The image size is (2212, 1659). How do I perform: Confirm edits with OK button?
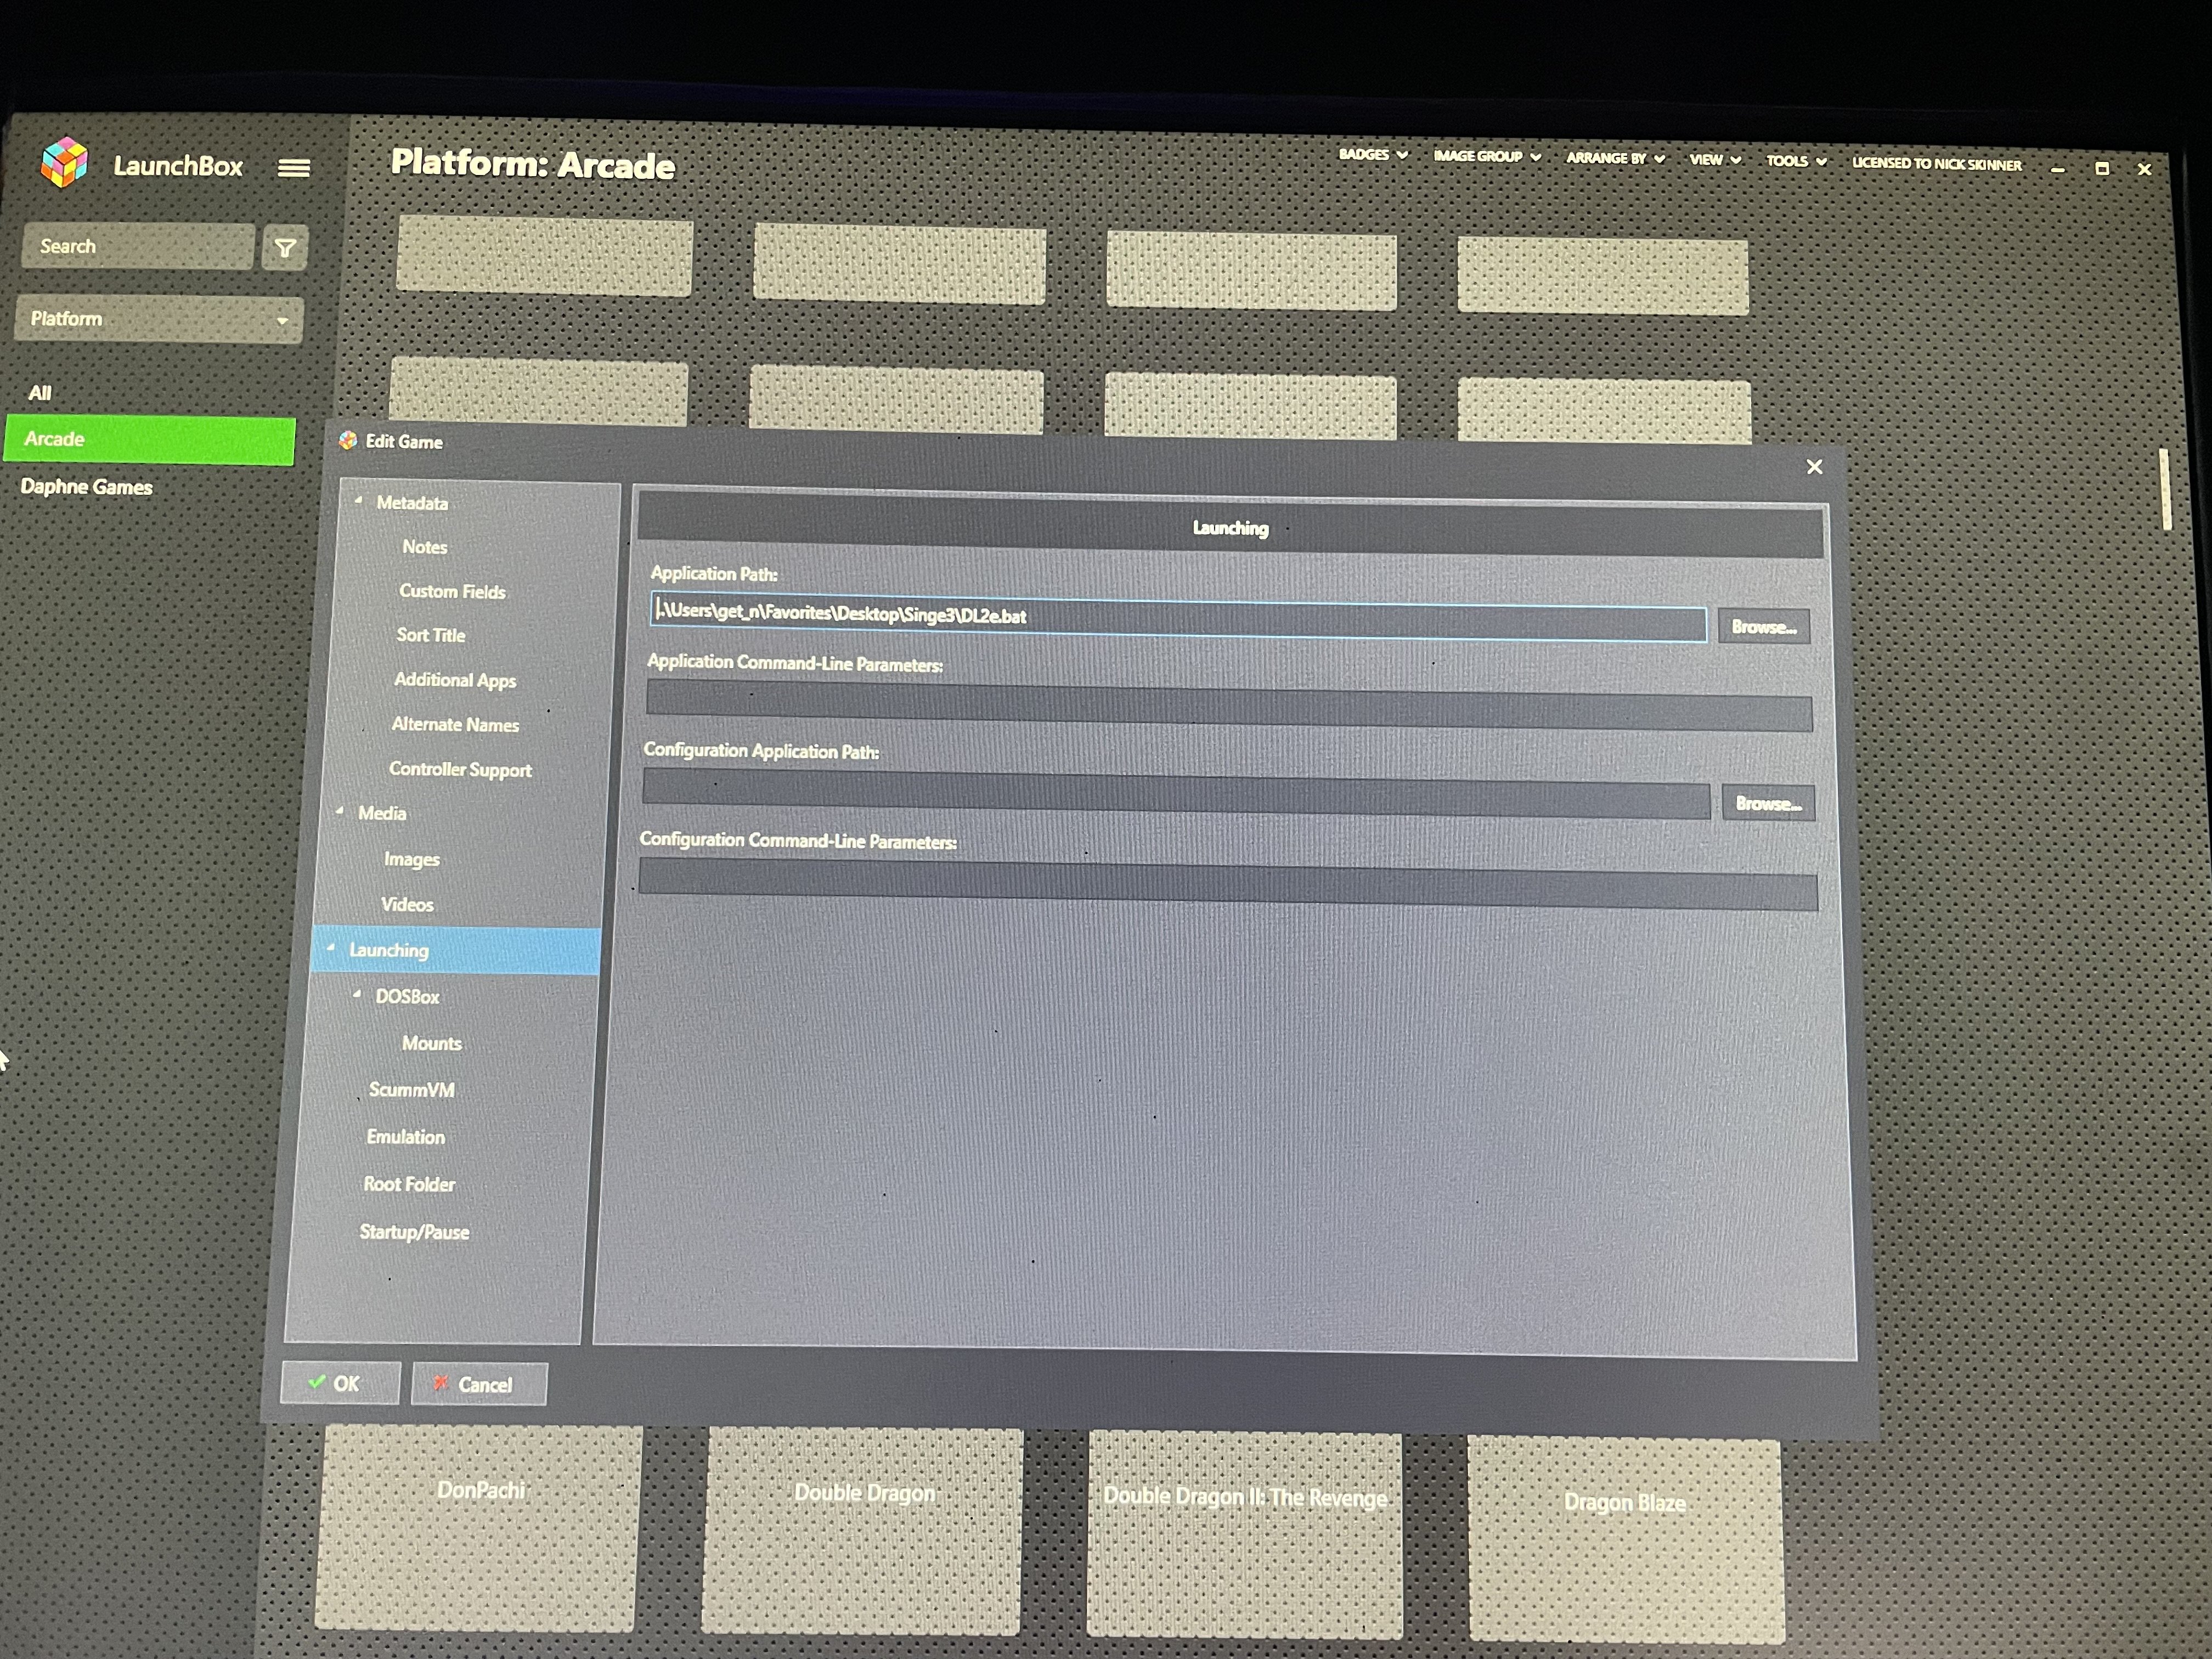340,1383
